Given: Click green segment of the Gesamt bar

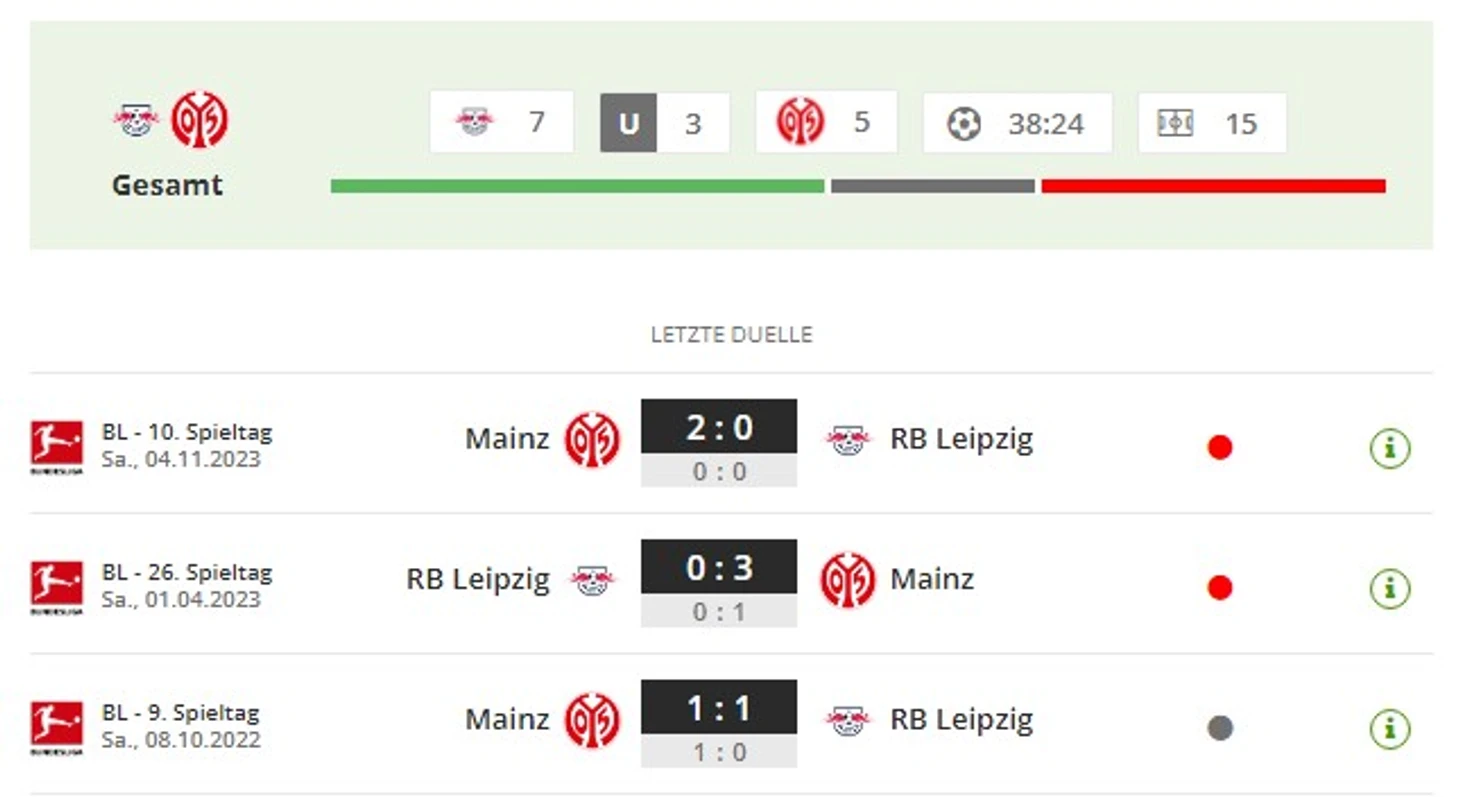Looking at the screenshot, I should coord(577,186).
